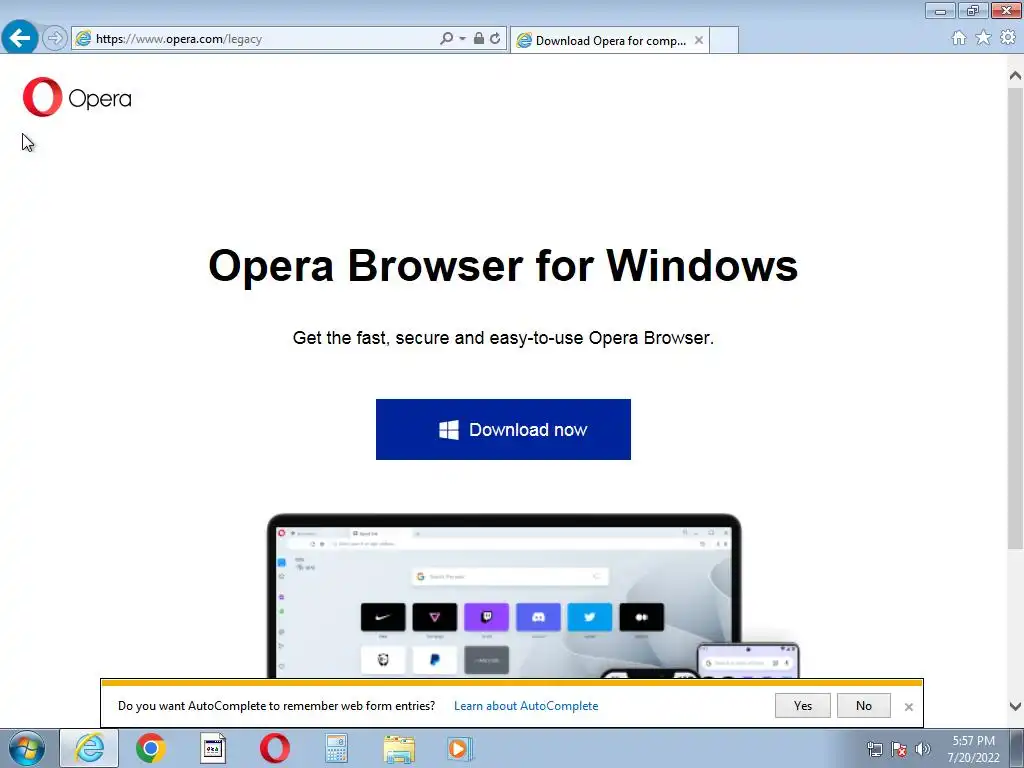Click the vertical scrollbar thumb
The width and height of the screenshot is (1024, 768).
click(x=1015, y=318)
